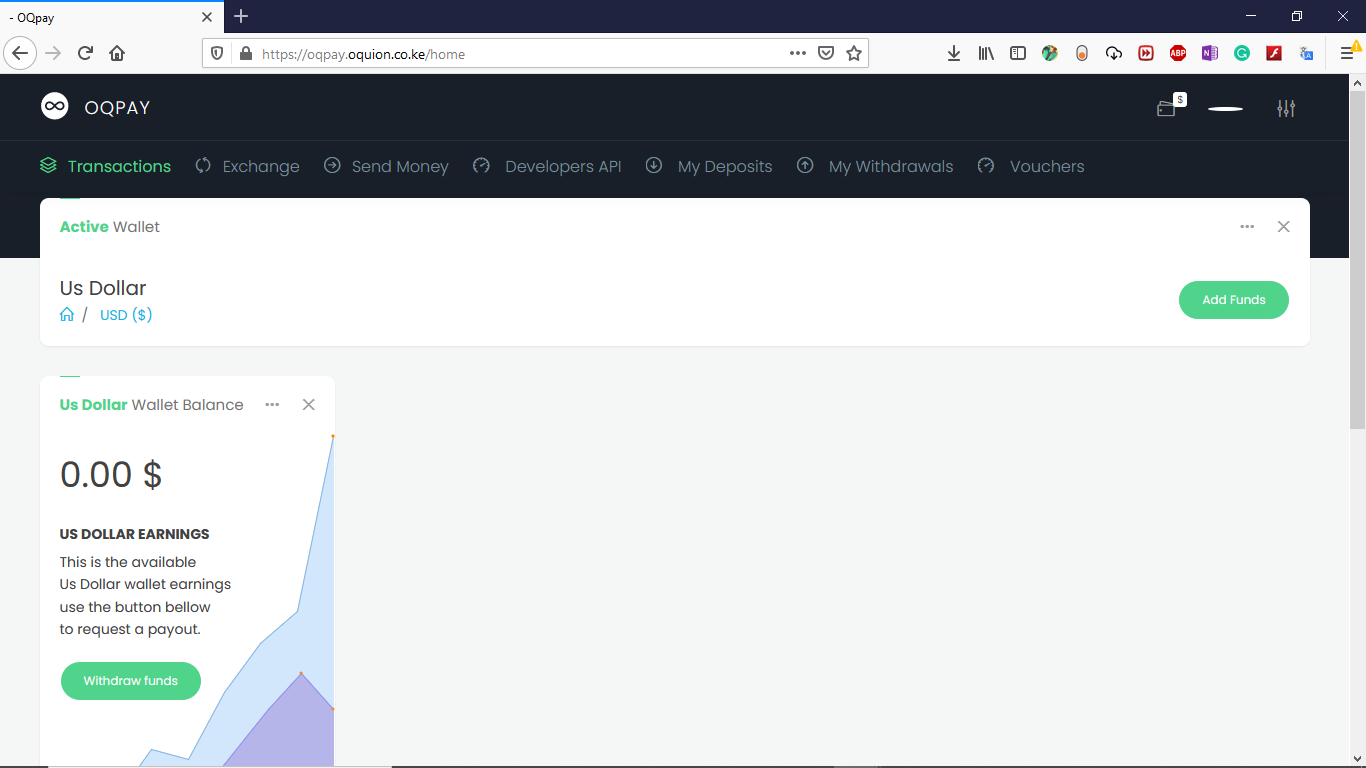The width and height of the screenshot is (1366, 768).
Task: Click the site security padlock icon
Action: (245, 54)
